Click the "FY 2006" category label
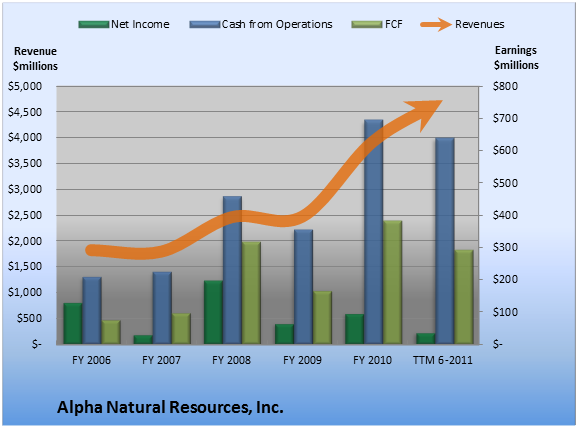 (x=91, y=360)
